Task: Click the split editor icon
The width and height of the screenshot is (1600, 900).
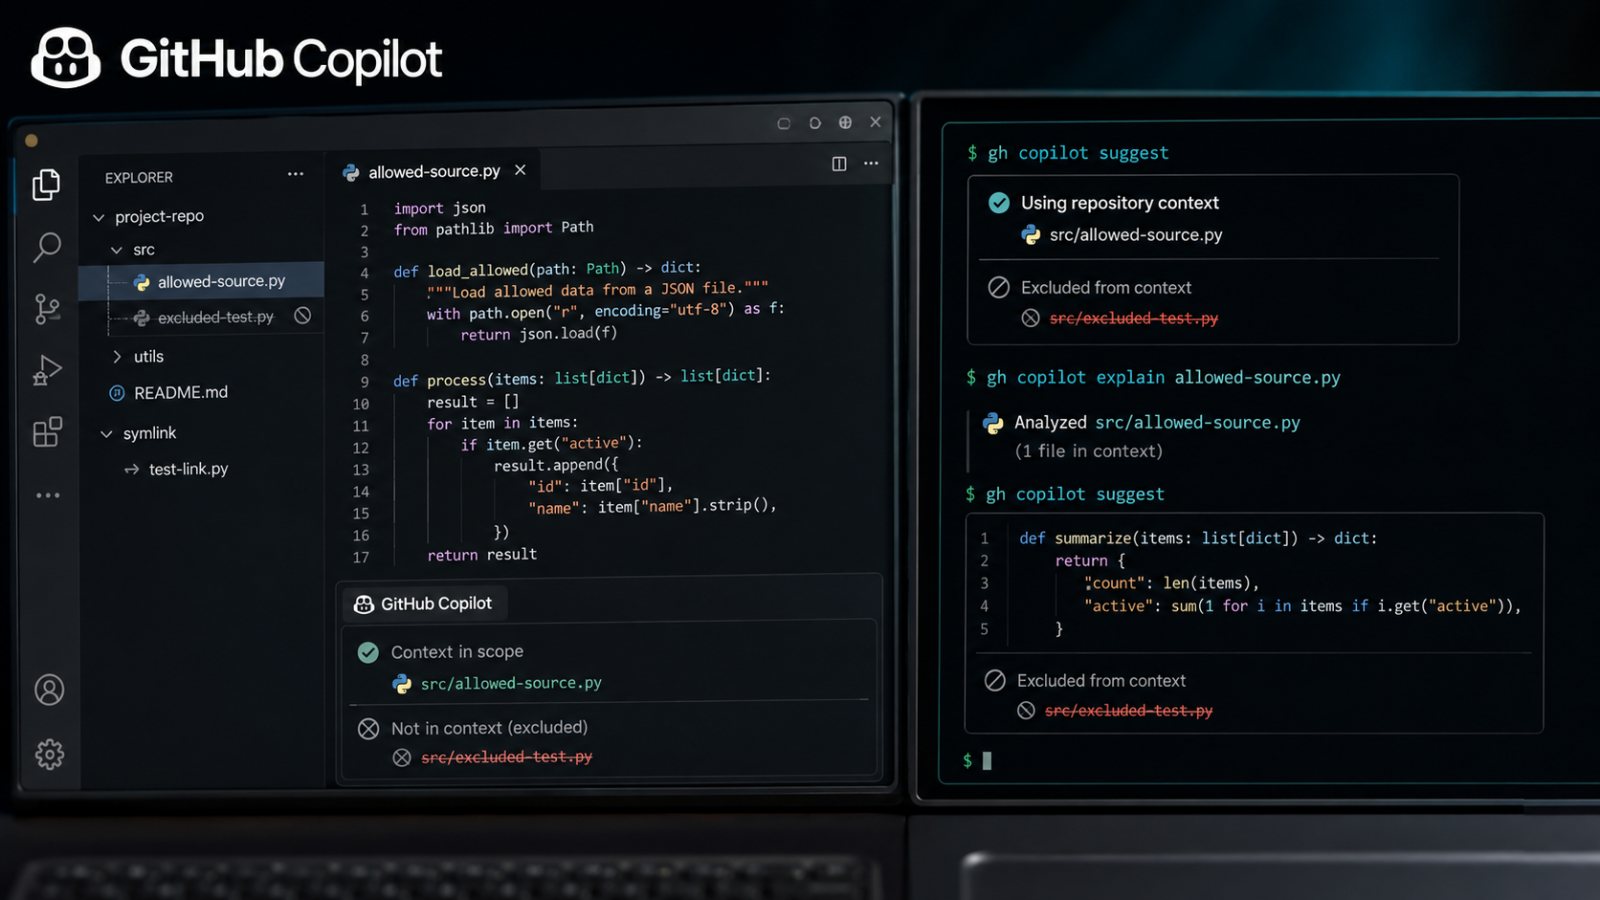Action: point(839,164)
